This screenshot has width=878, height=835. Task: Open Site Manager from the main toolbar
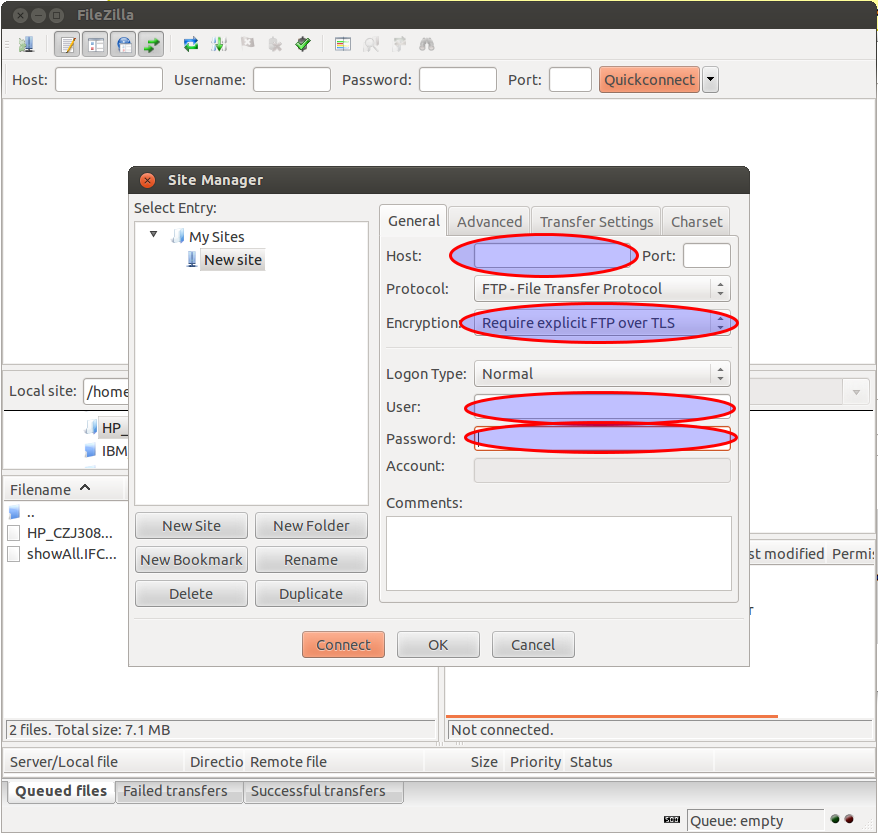26,44
